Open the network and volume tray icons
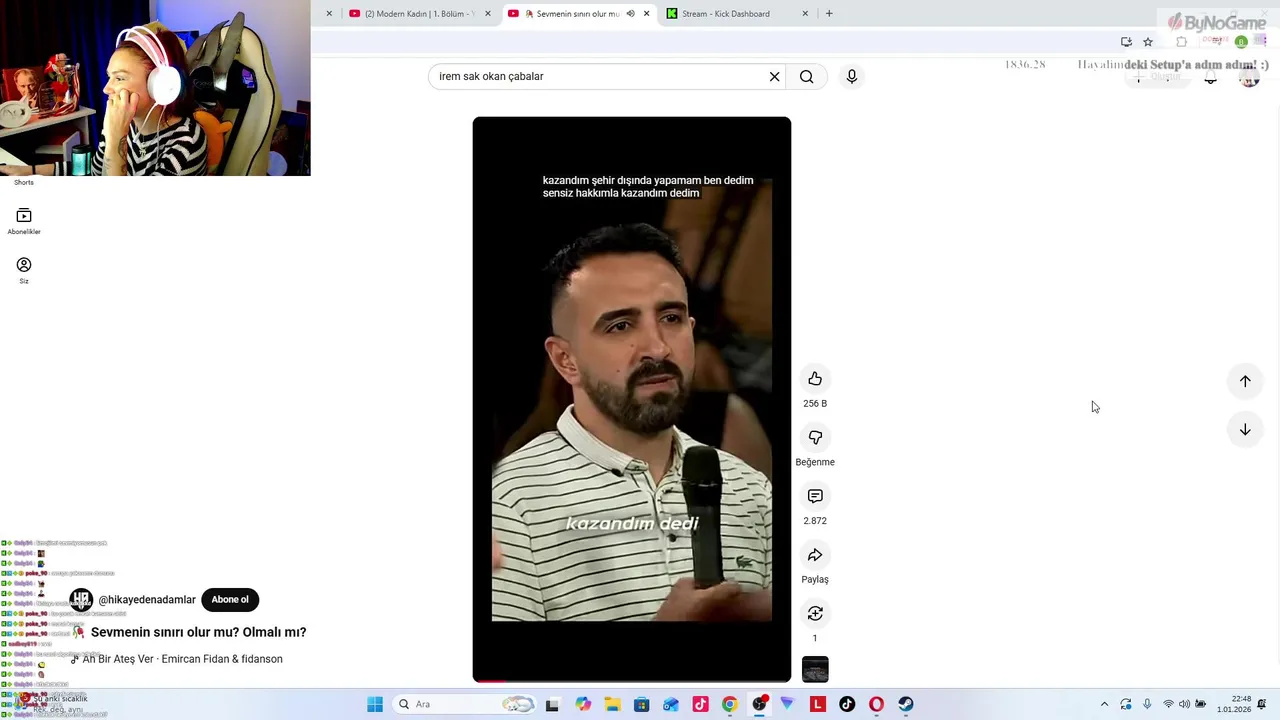Viewport: 1280px width, 720px height. click(x=1184, y=704)
